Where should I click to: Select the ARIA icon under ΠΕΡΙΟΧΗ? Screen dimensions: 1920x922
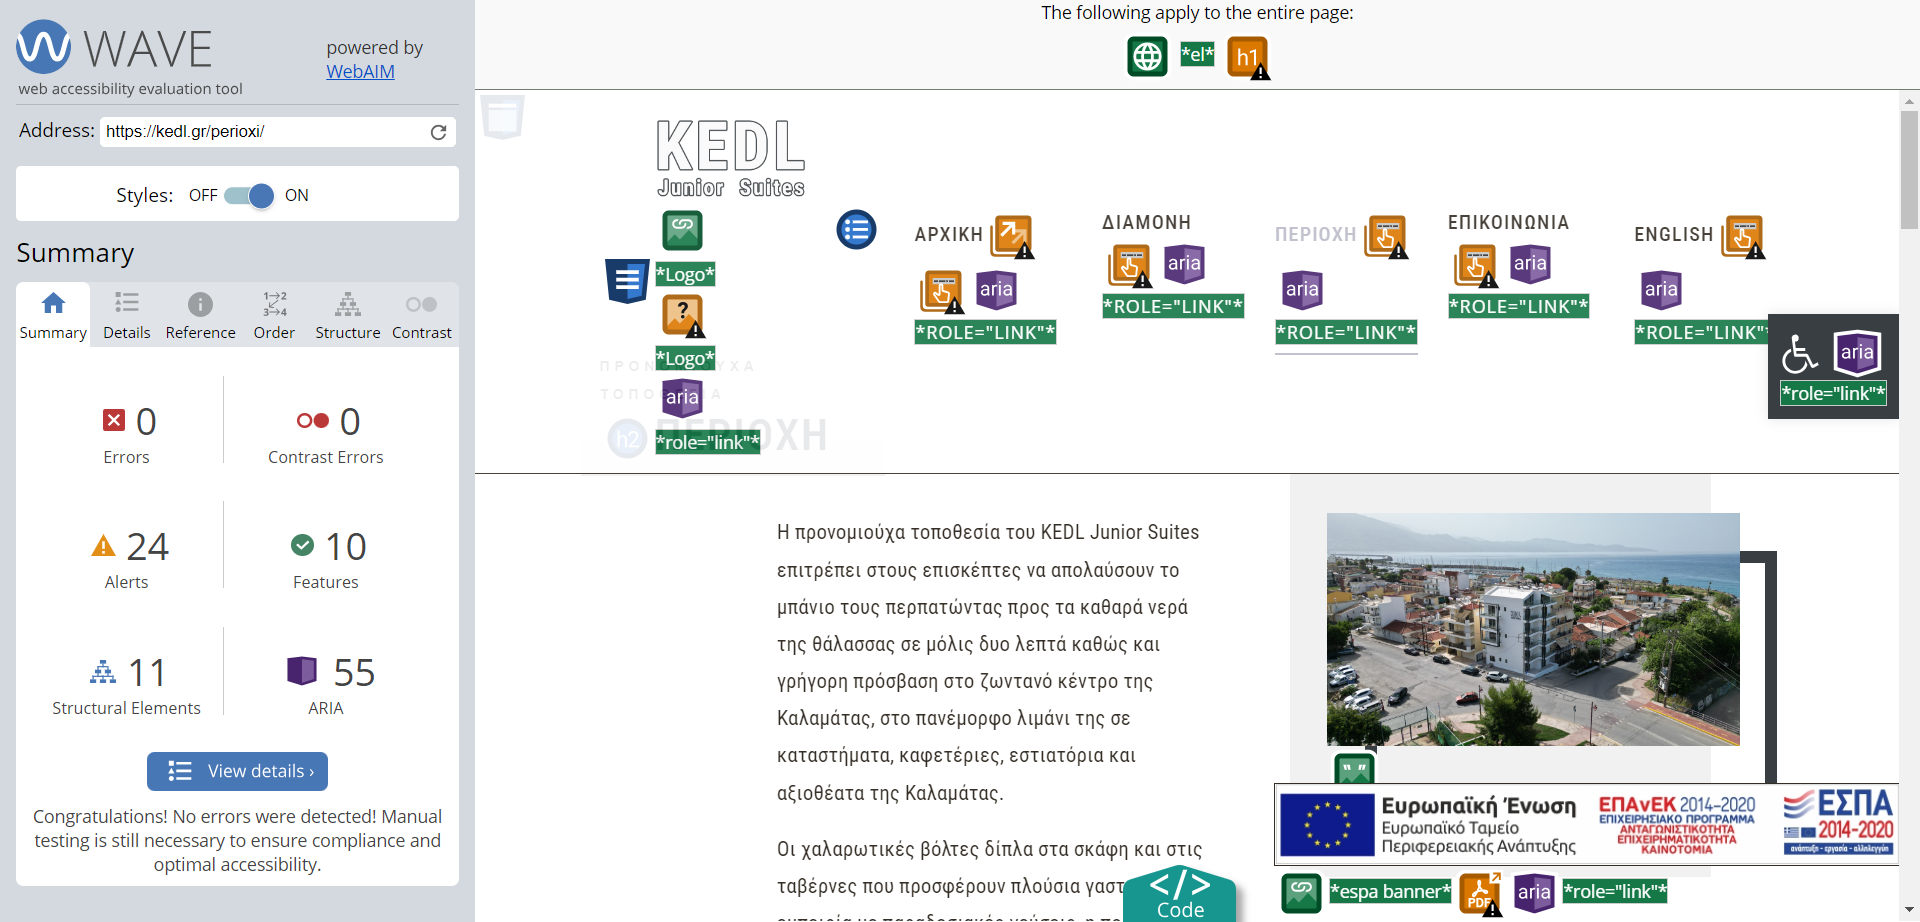tap(1302, 290)
